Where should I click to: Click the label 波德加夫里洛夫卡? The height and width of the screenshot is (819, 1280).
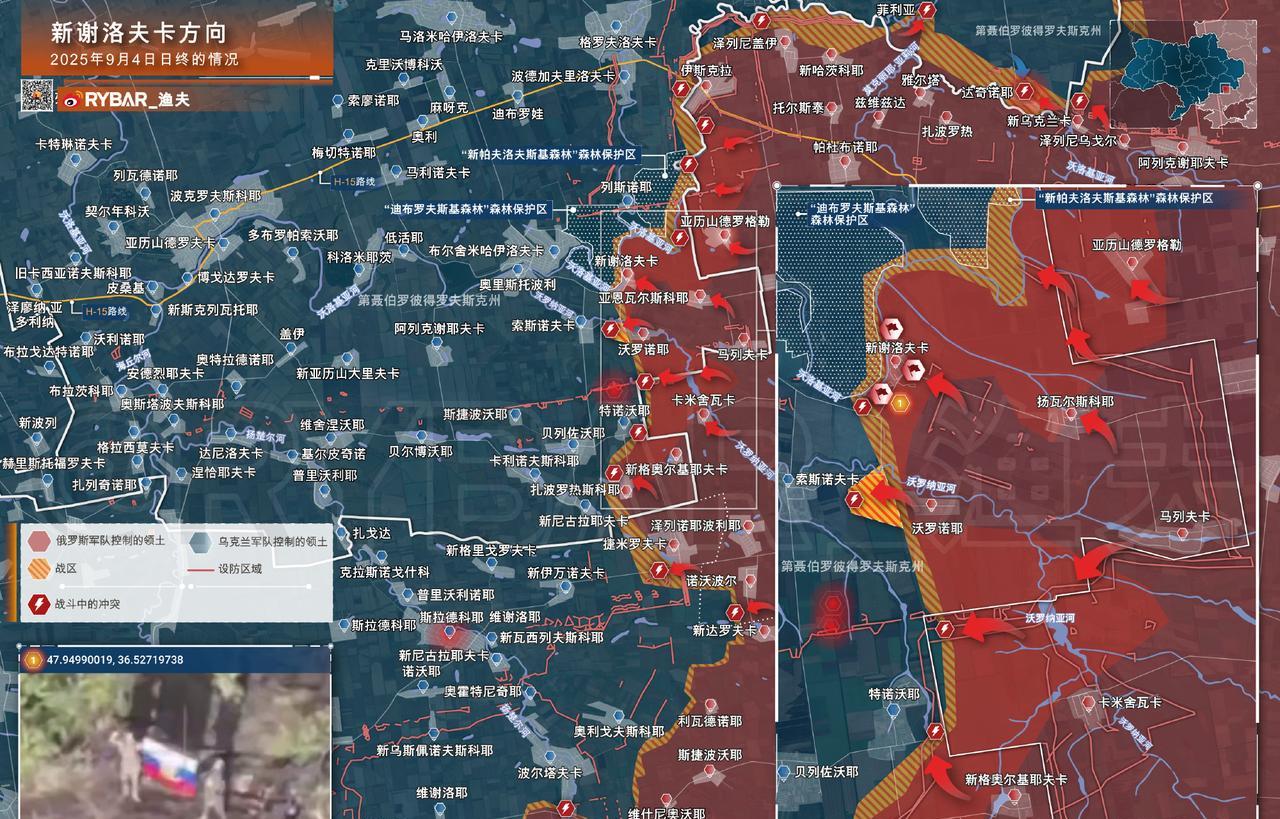point(563,75)
